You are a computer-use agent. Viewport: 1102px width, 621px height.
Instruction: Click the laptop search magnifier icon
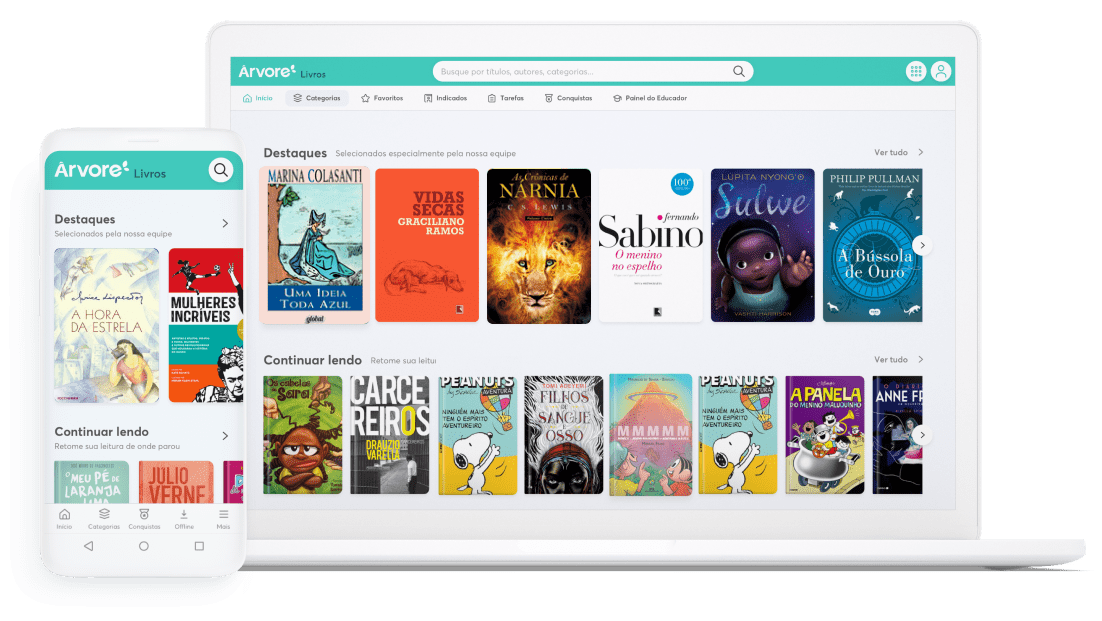(x=739, y=71)
